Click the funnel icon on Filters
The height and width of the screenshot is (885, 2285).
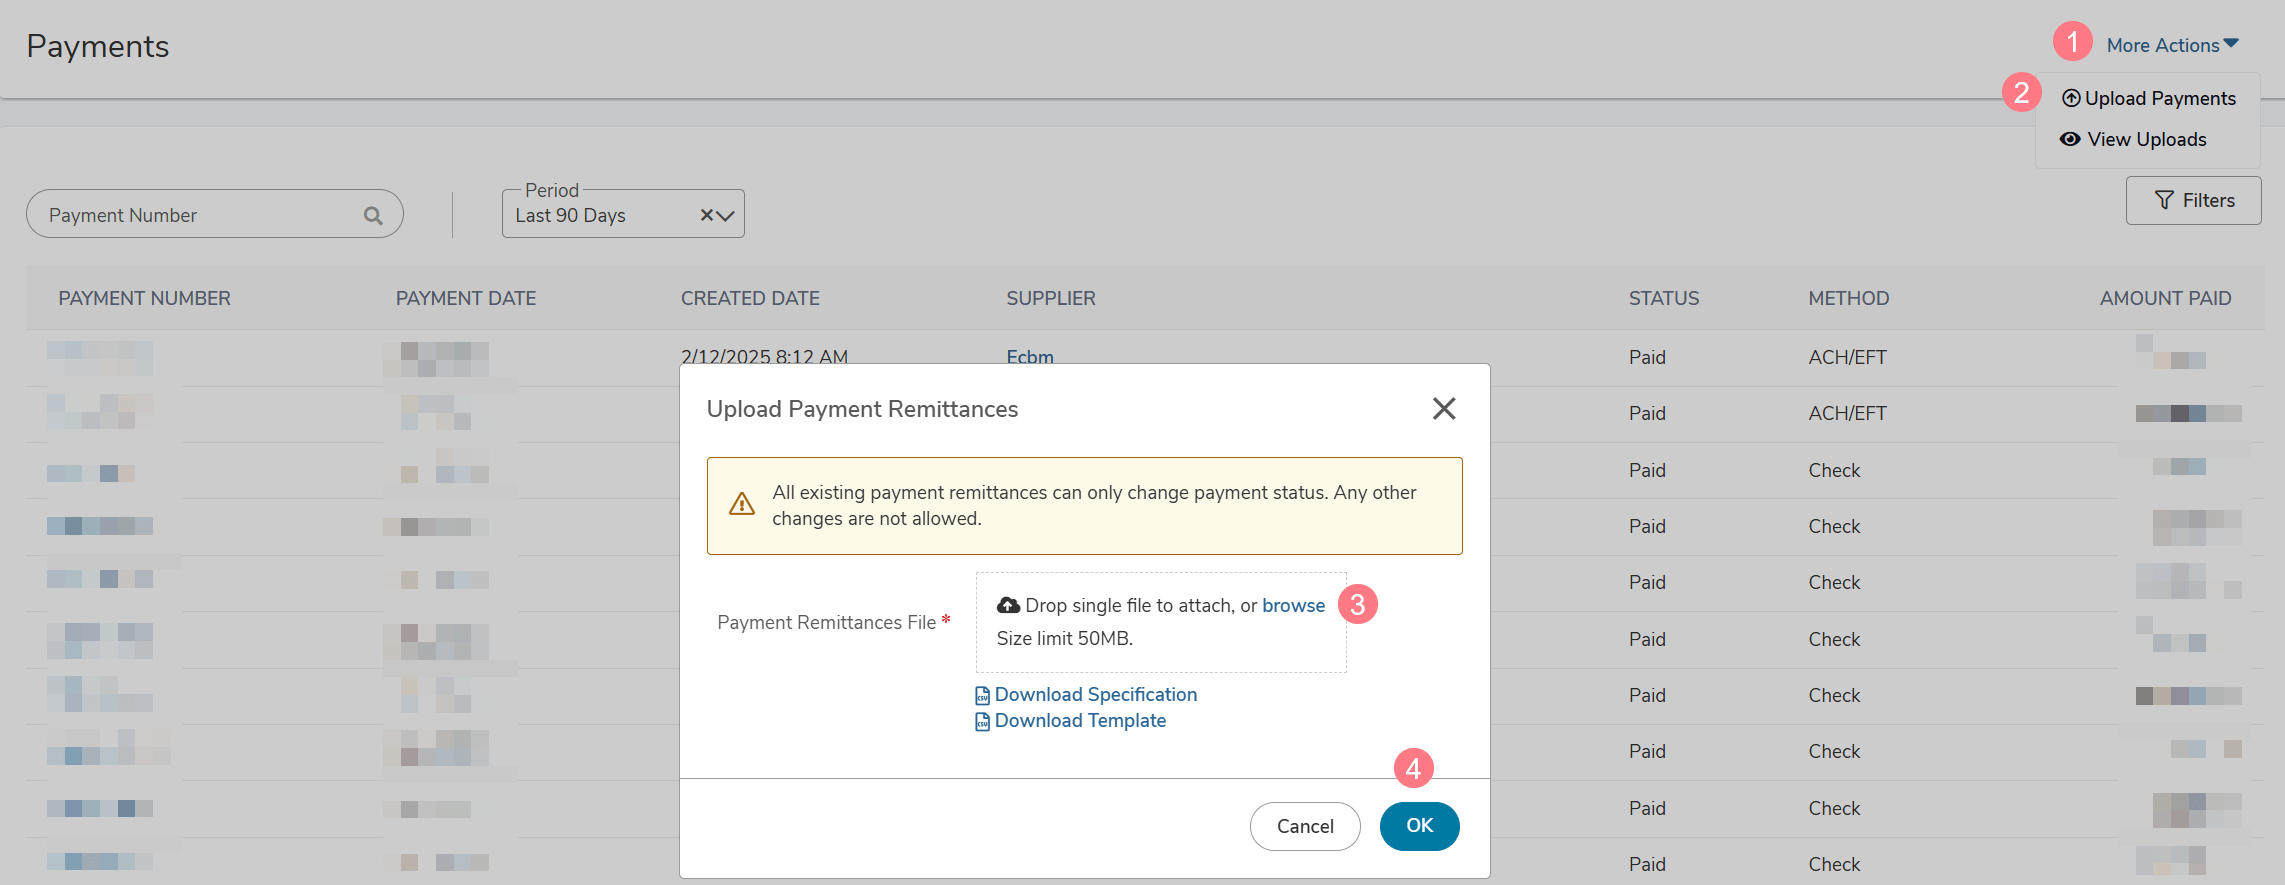tap(2164, 200)
